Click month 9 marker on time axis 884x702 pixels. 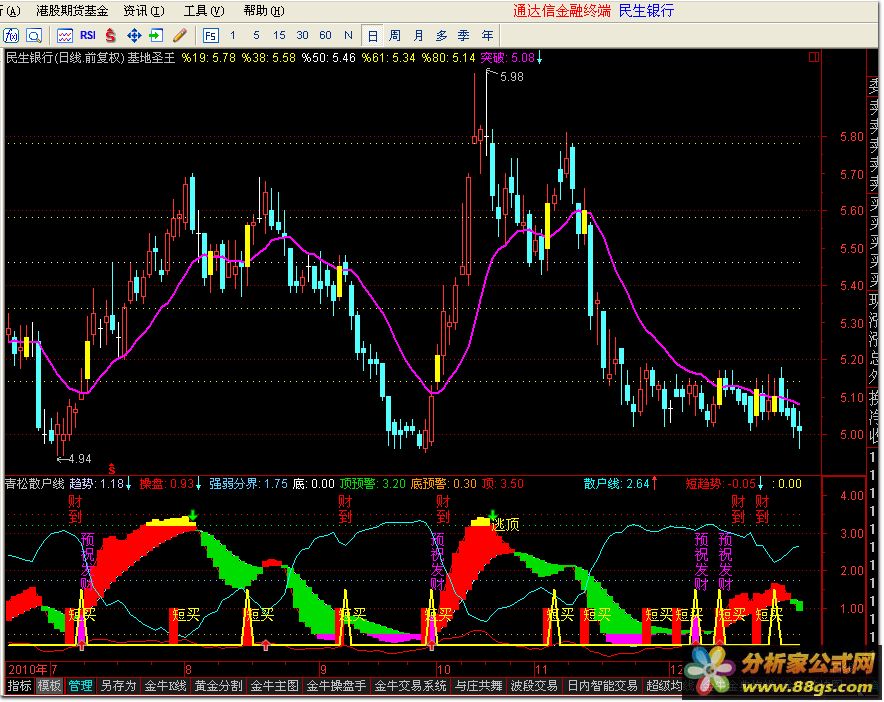323,669
